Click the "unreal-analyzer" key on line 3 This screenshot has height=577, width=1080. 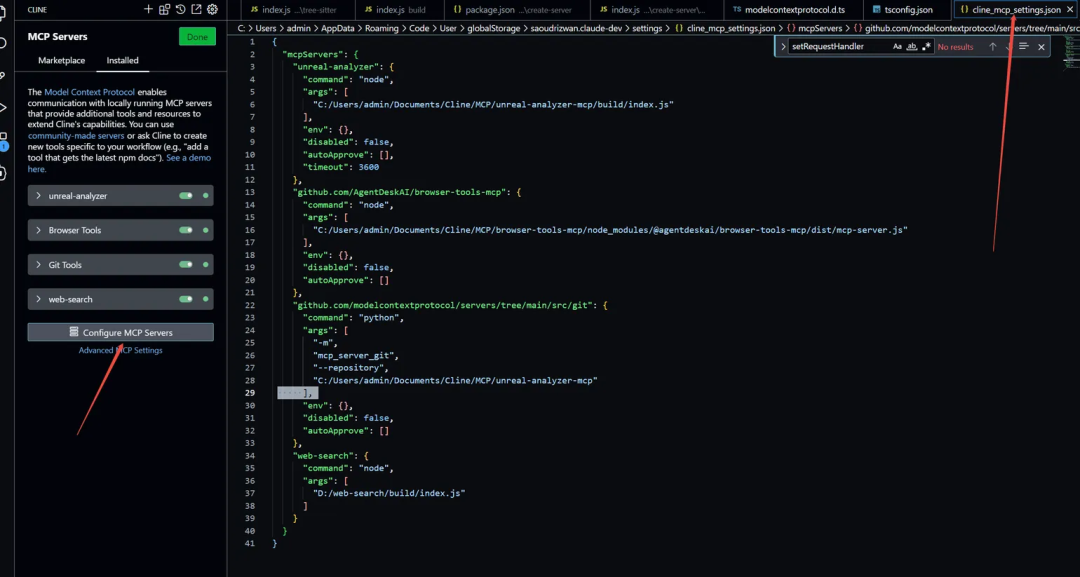[x=335, y=67]
